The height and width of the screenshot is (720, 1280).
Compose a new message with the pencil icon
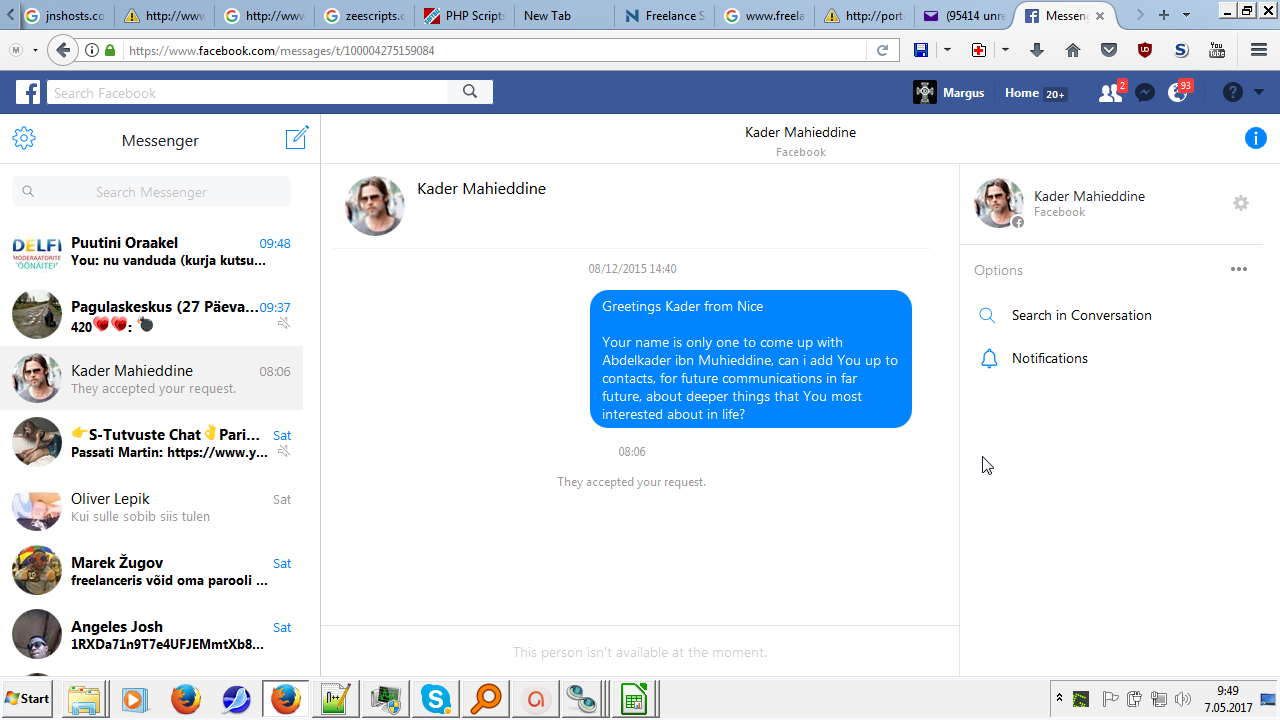[x=297, y=138]
